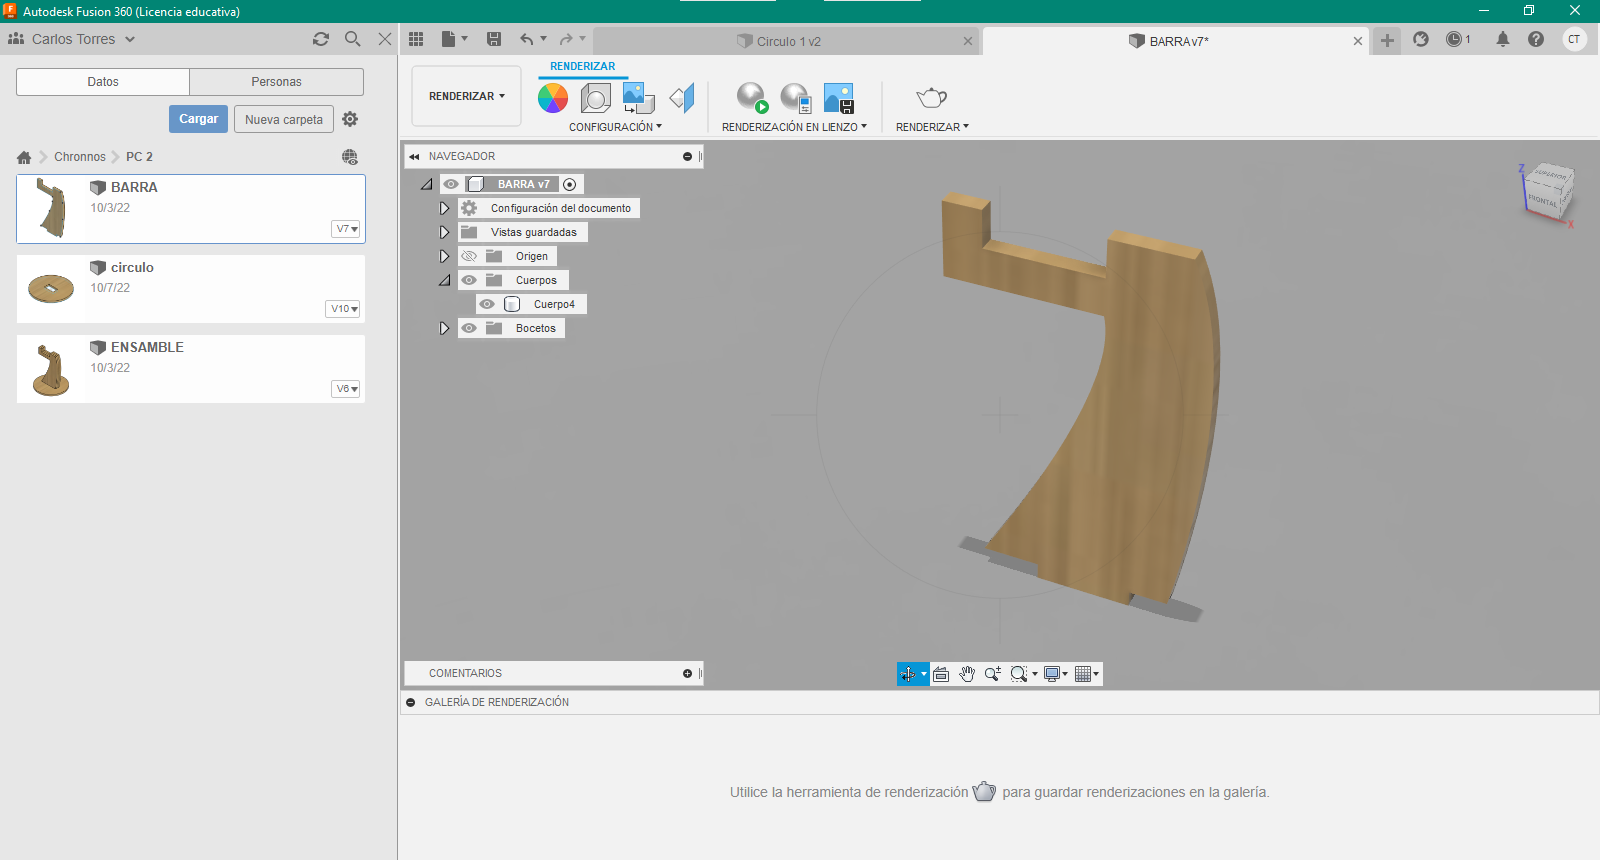Navigate to Chronnos breadcrumb
Image resolution: width=1600 pixels, height=860 pixels.
pos(80,157)
